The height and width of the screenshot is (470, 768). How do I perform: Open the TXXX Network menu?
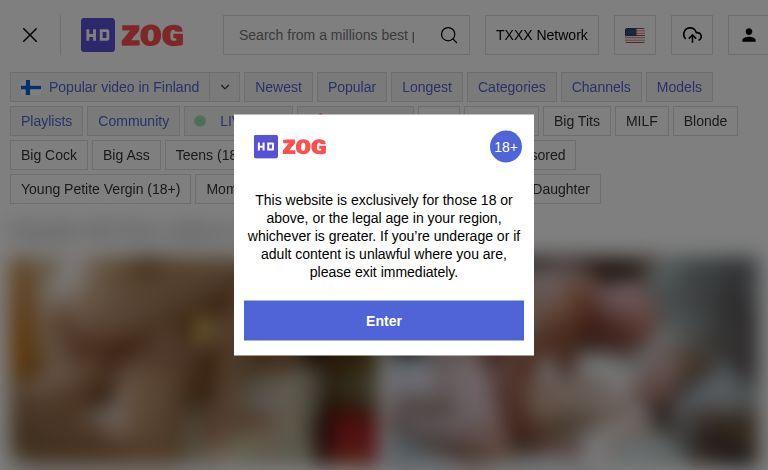tap(542, 35)
